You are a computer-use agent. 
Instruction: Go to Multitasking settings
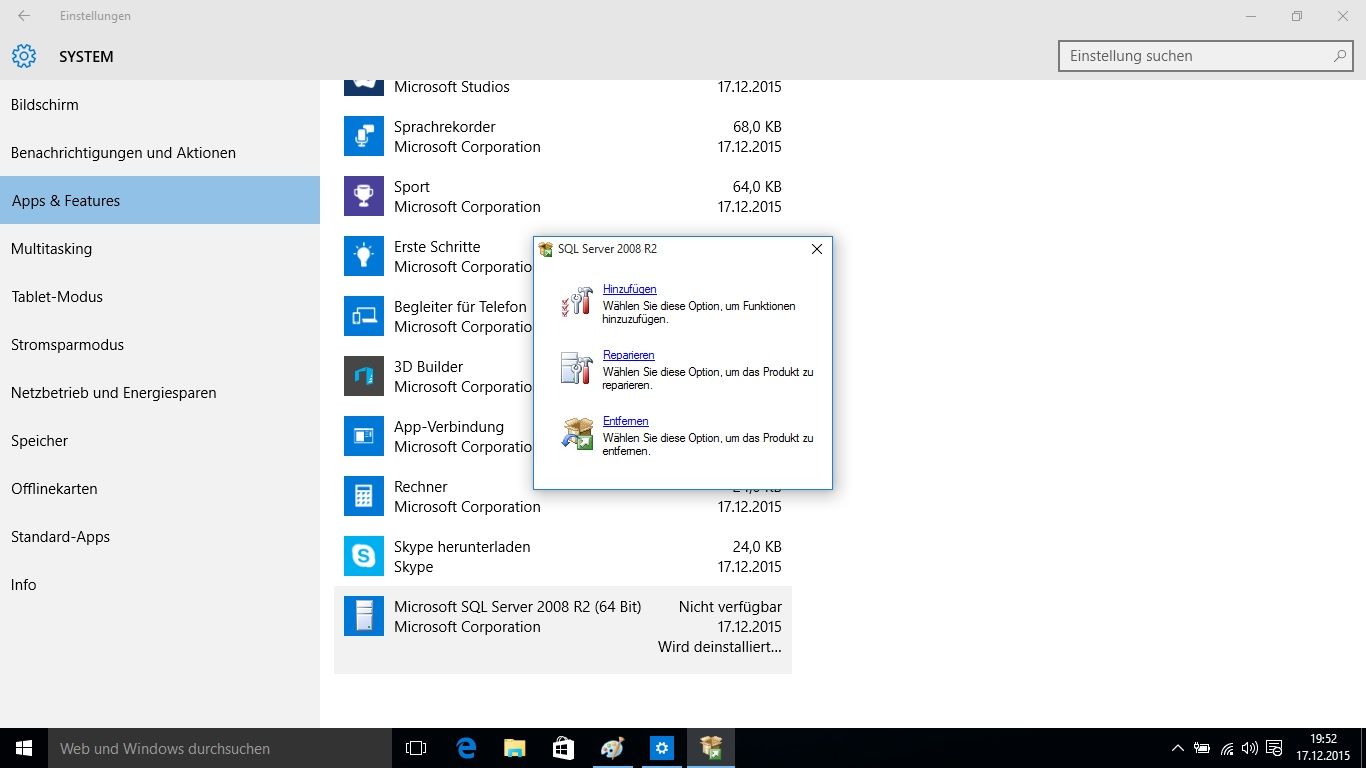click(x=160, y=249)
